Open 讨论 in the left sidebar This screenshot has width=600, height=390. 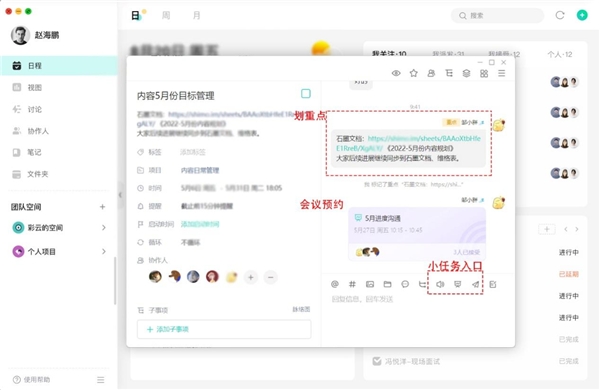tap(34, 109)
